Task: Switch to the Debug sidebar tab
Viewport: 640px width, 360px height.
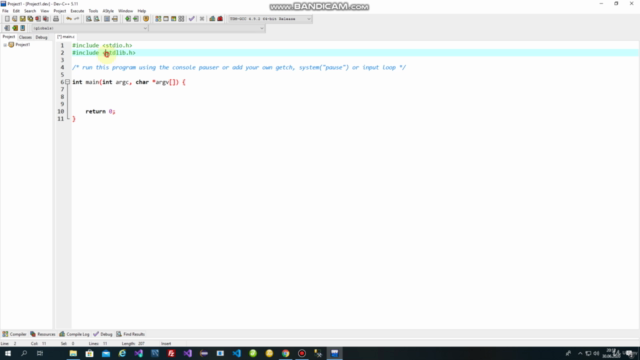Action: point(41,37)
